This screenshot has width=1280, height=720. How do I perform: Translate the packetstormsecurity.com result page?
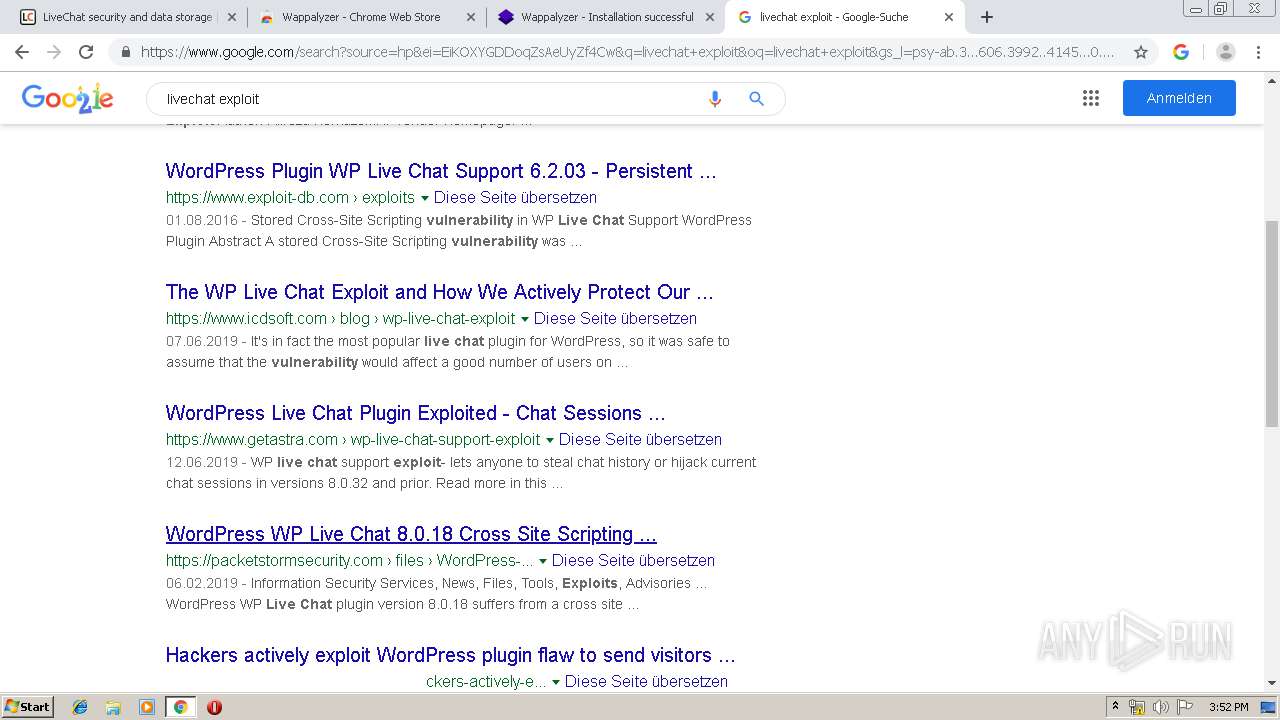click(x=633, y=561)
